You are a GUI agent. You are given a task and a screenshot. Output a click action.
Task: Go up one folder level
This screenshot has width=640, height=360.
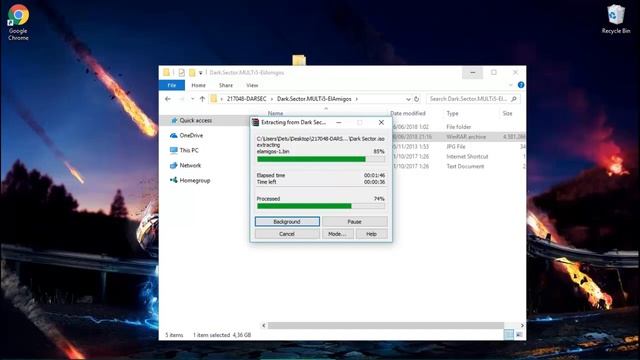[202, 99]
